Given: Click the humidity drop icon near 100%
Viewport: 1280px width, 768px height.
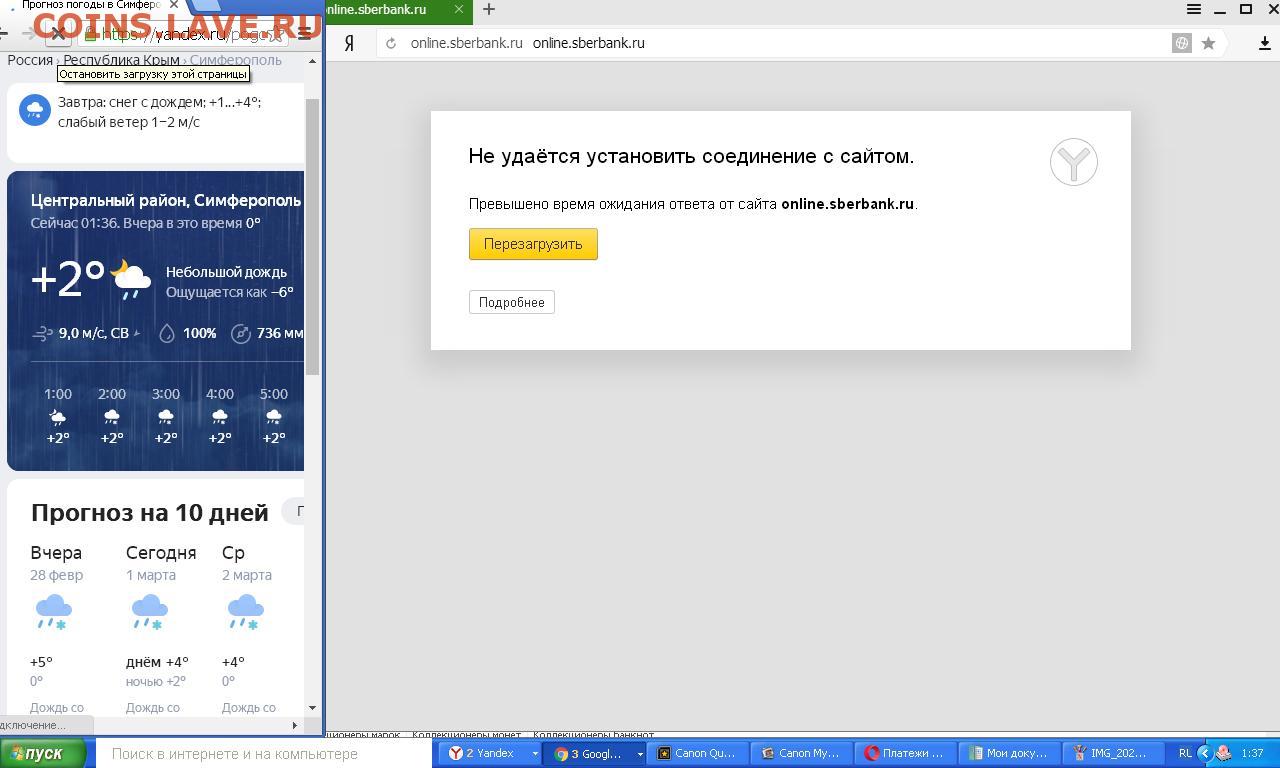Looking at the screenshot, I should pyautogui.click(x=167, y=333).
